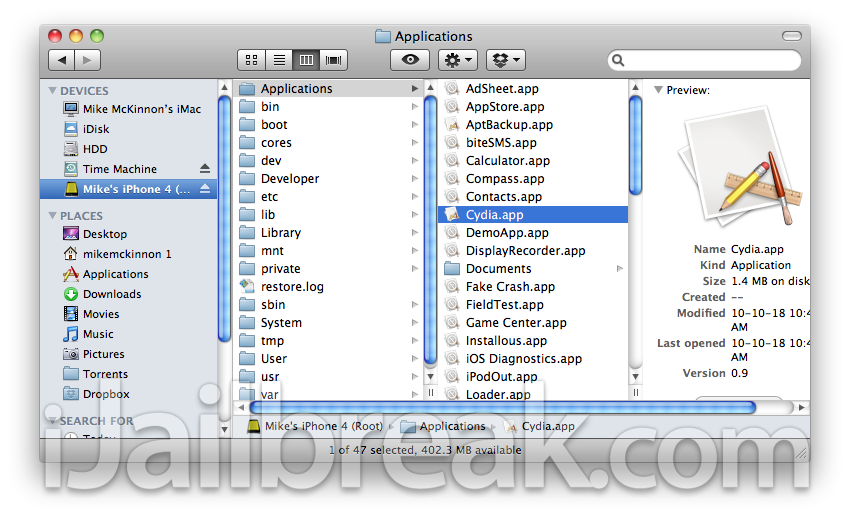
Task: Eject Mike's iPhone 4 volume
Action: (x=204, y=189)
